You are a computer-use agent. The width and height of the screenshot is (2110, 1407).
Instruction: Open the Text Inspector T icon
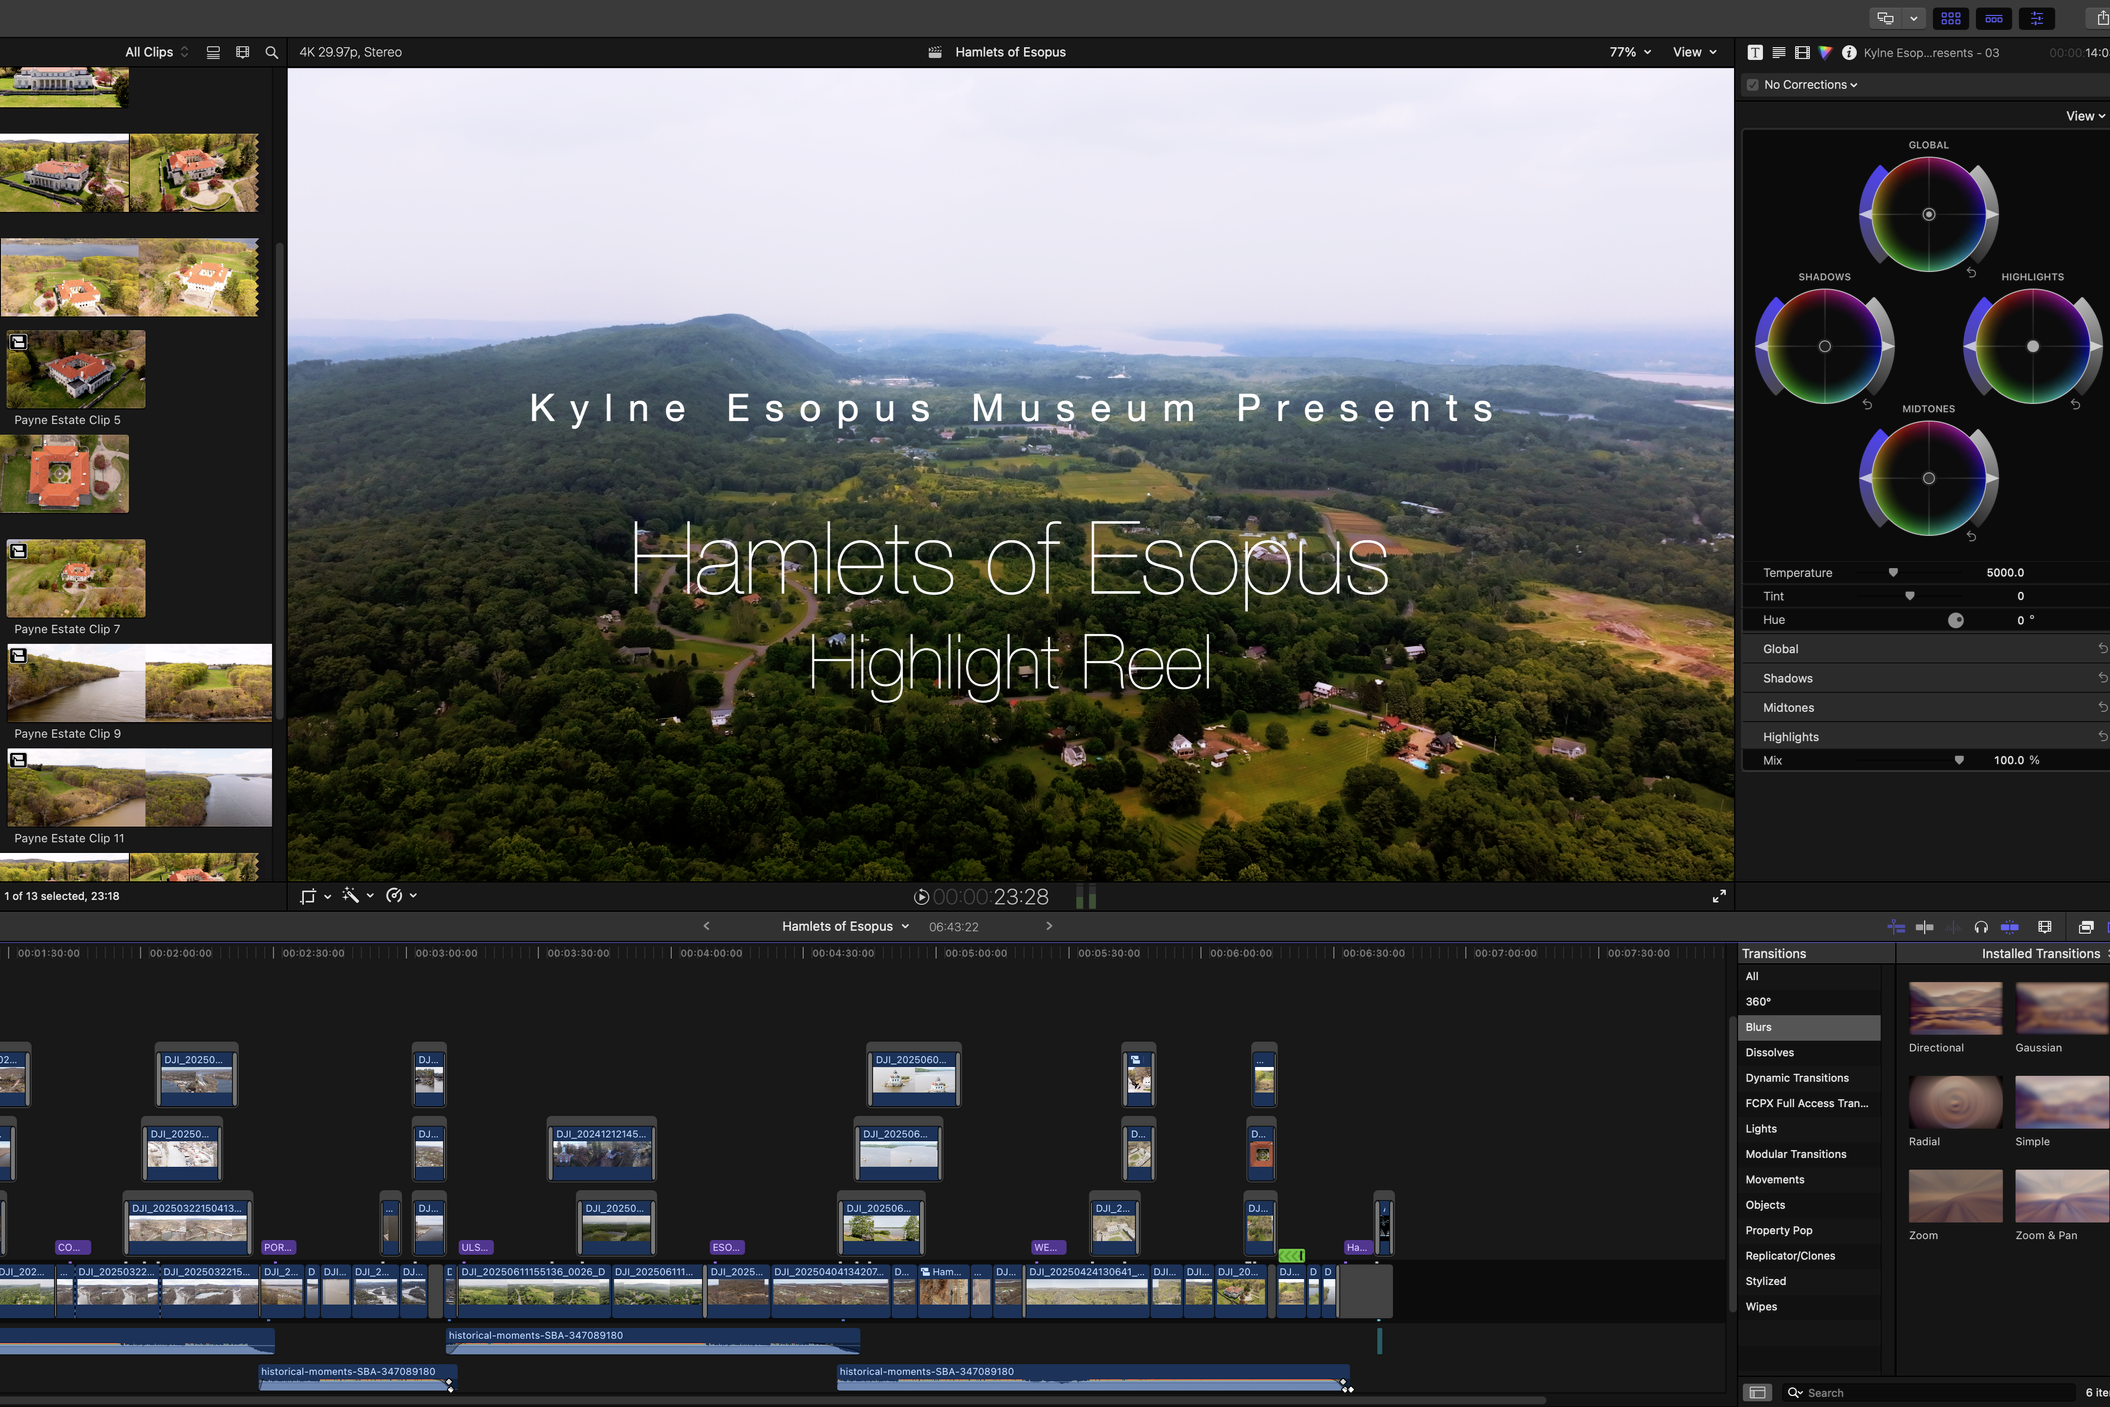[1755, 52]
